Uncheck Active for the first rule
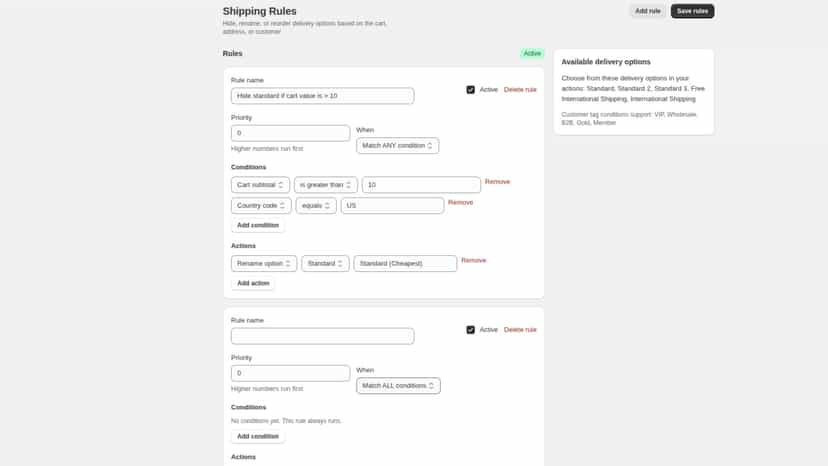828x466 pixels. click(x=471, y=90)
